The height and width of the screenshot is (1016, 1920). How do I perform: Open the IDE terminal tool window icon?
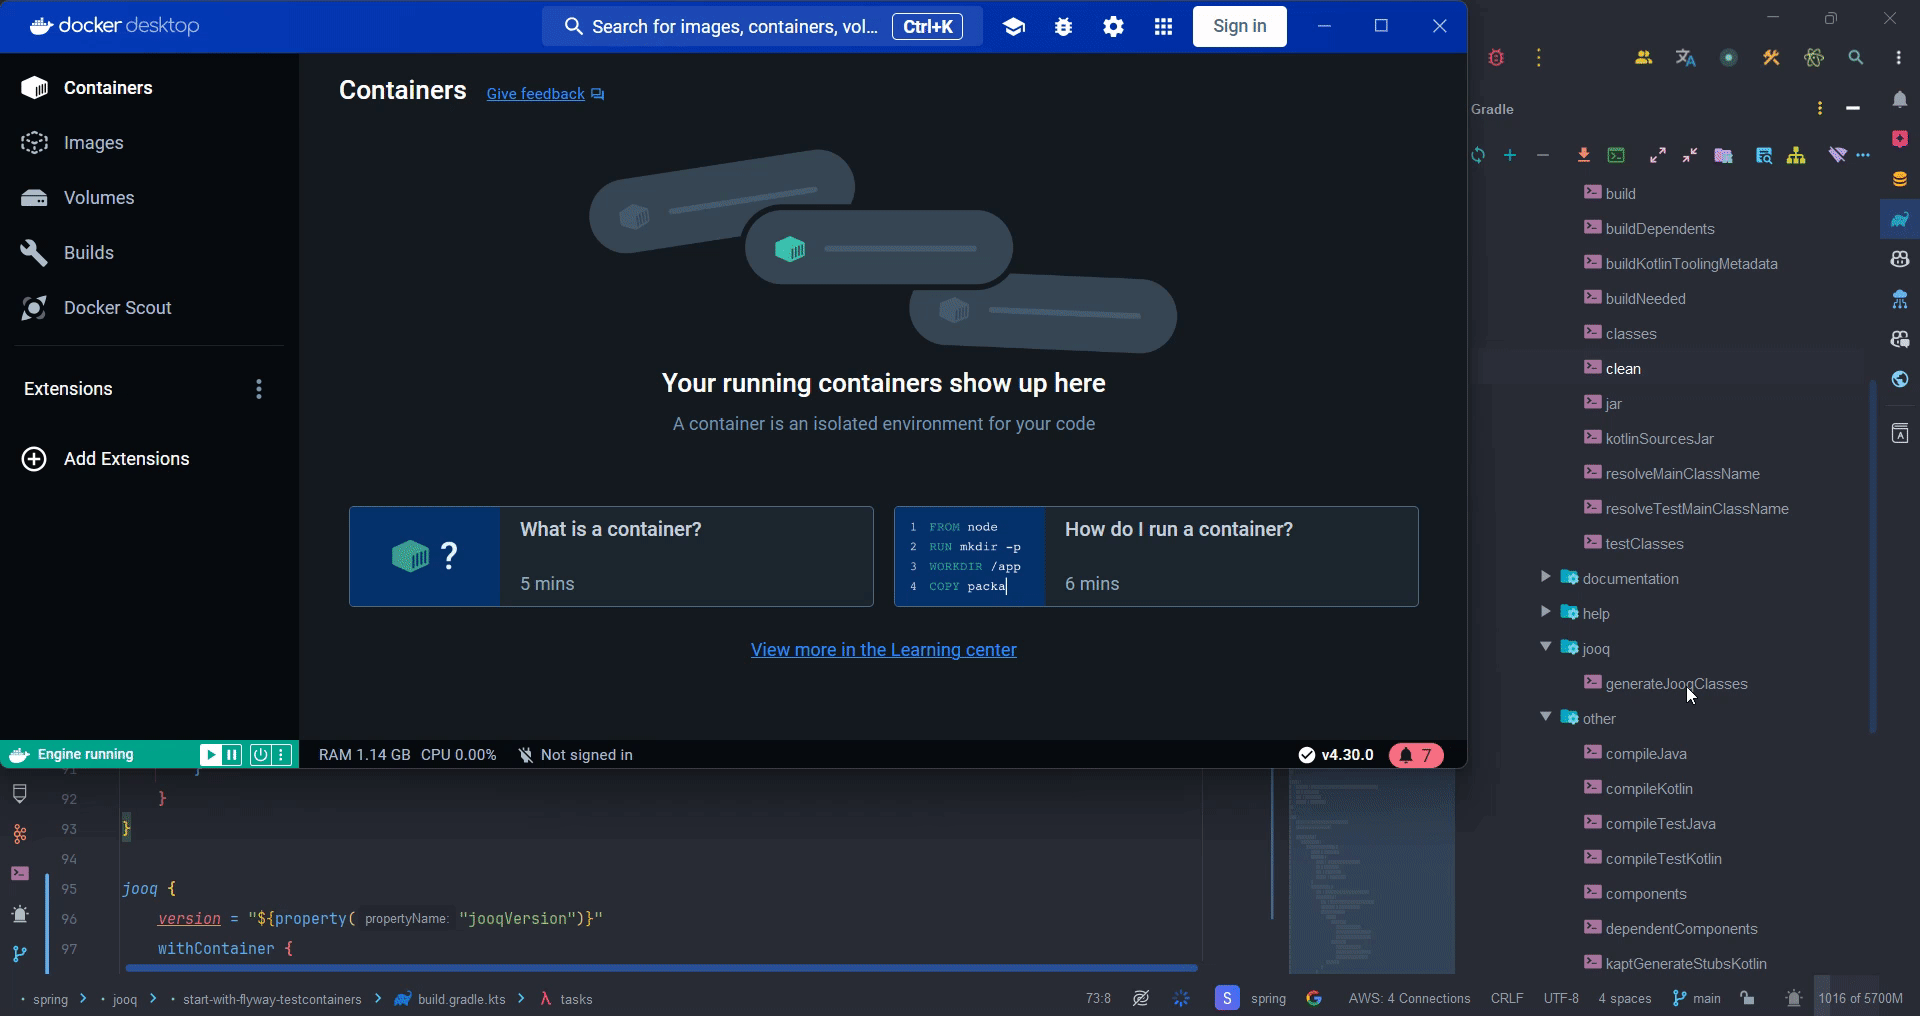(20, 874)
